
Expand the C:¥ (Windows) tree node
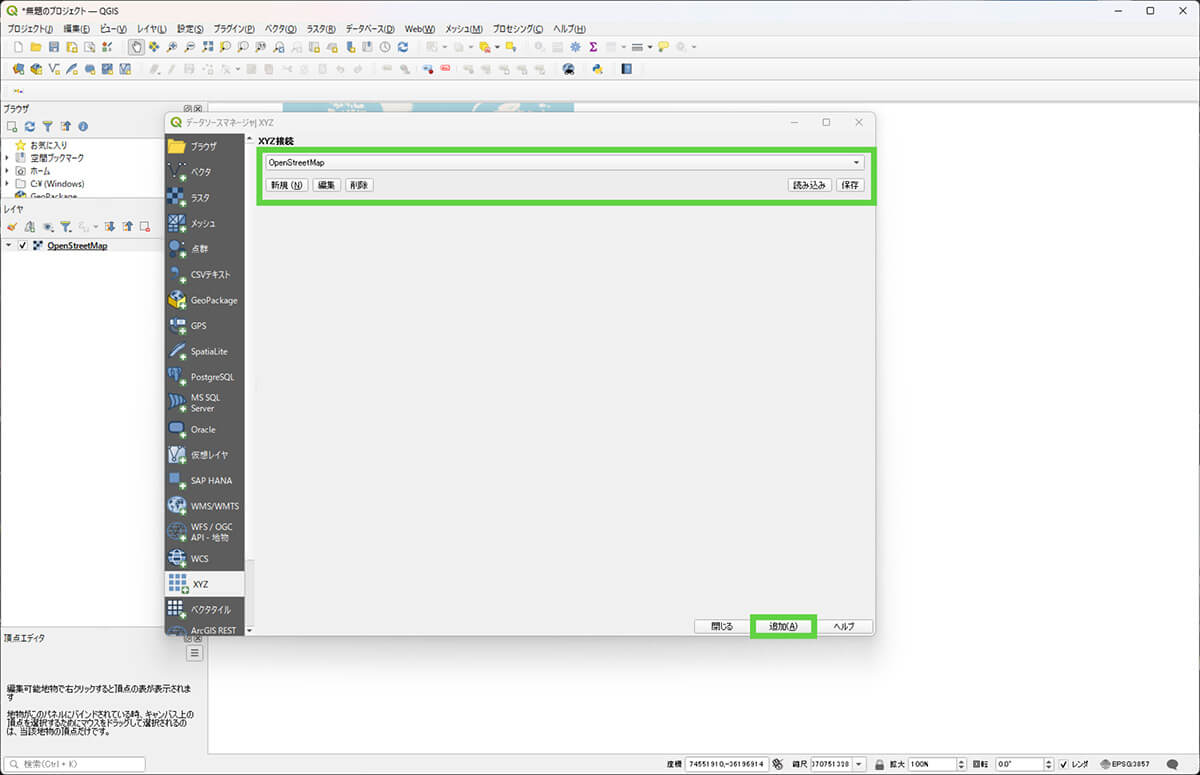[7, 184]
